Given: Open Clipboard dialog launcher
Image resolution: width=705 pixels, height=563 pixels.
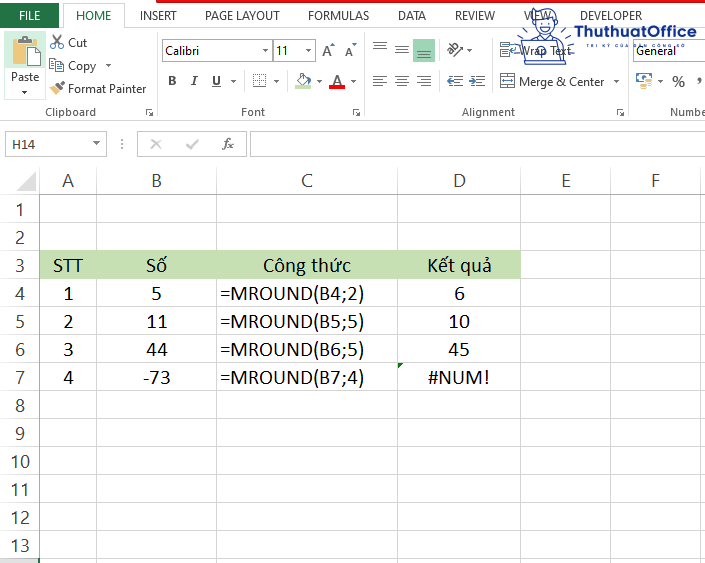Looking at the screenshot, I should click(x=149, y=112).
